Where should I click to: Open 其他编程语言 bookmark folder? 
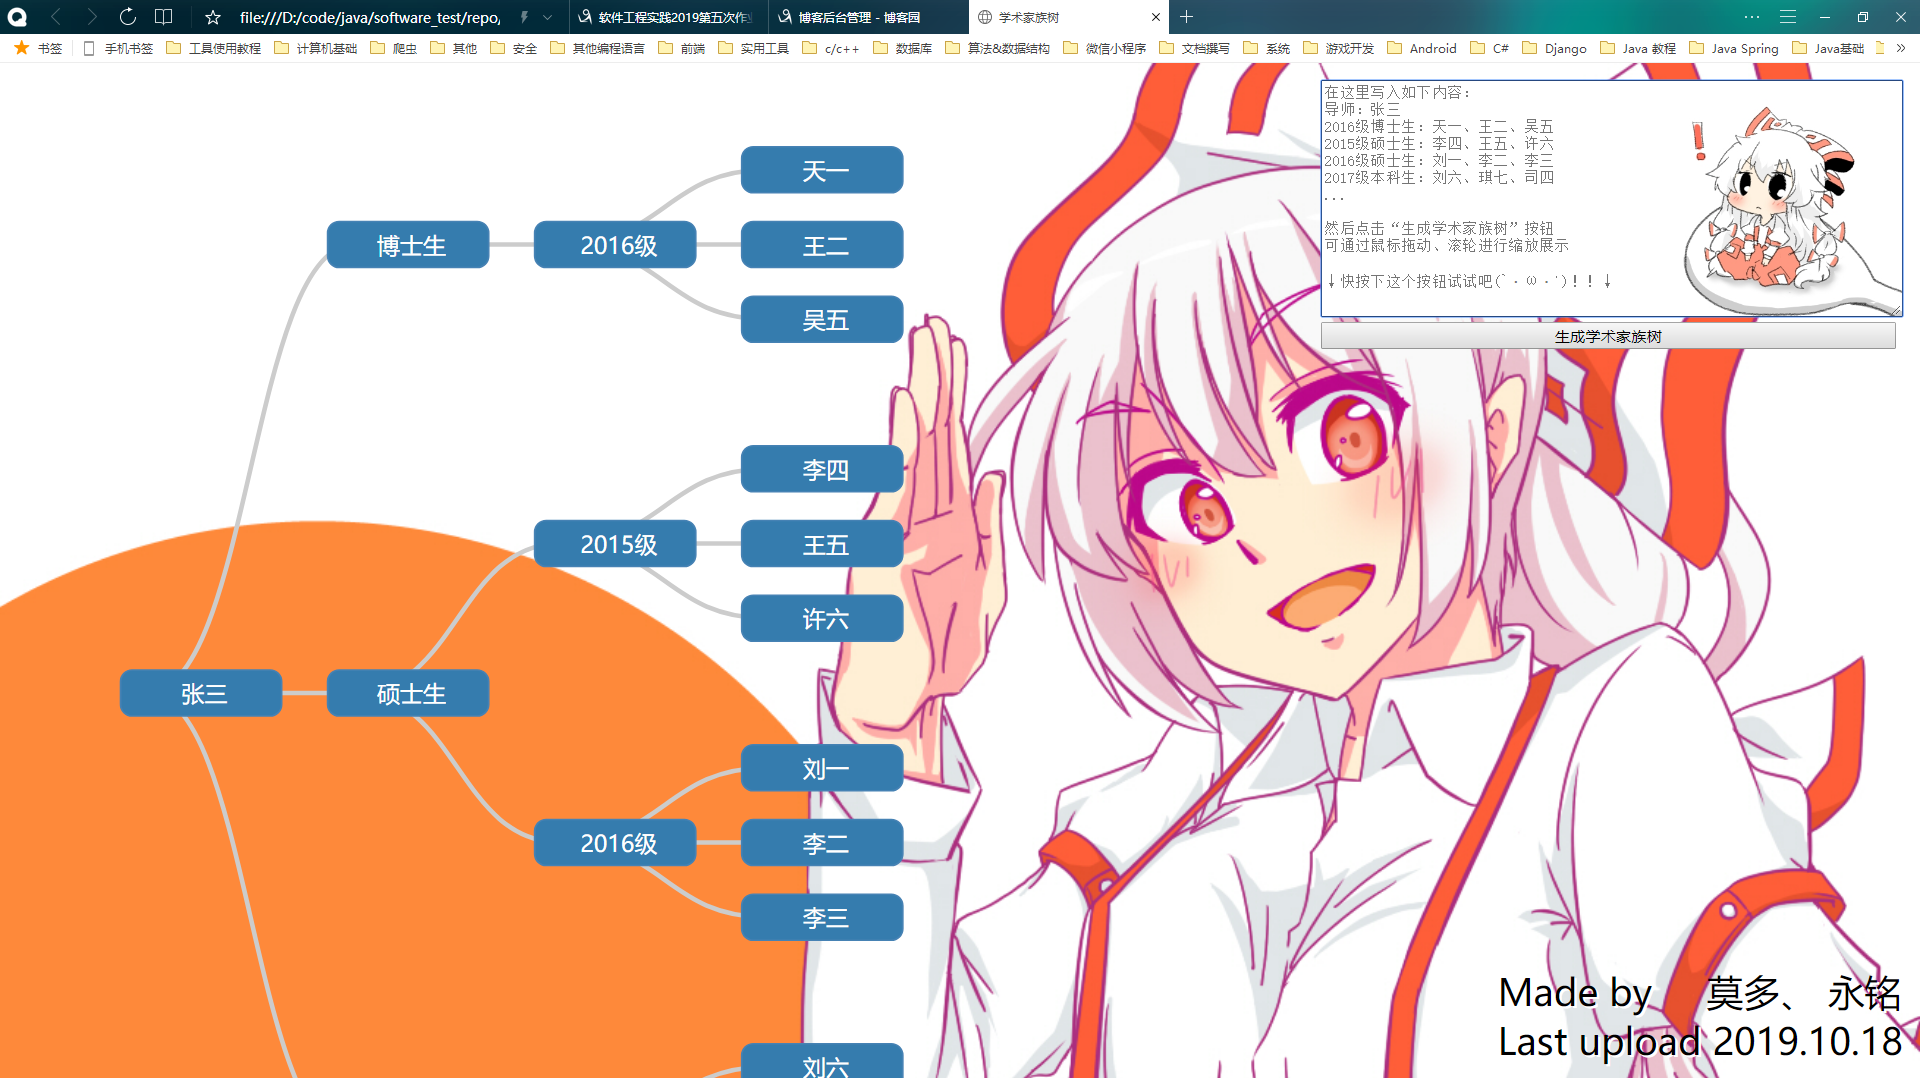click(x=598, y=48)
